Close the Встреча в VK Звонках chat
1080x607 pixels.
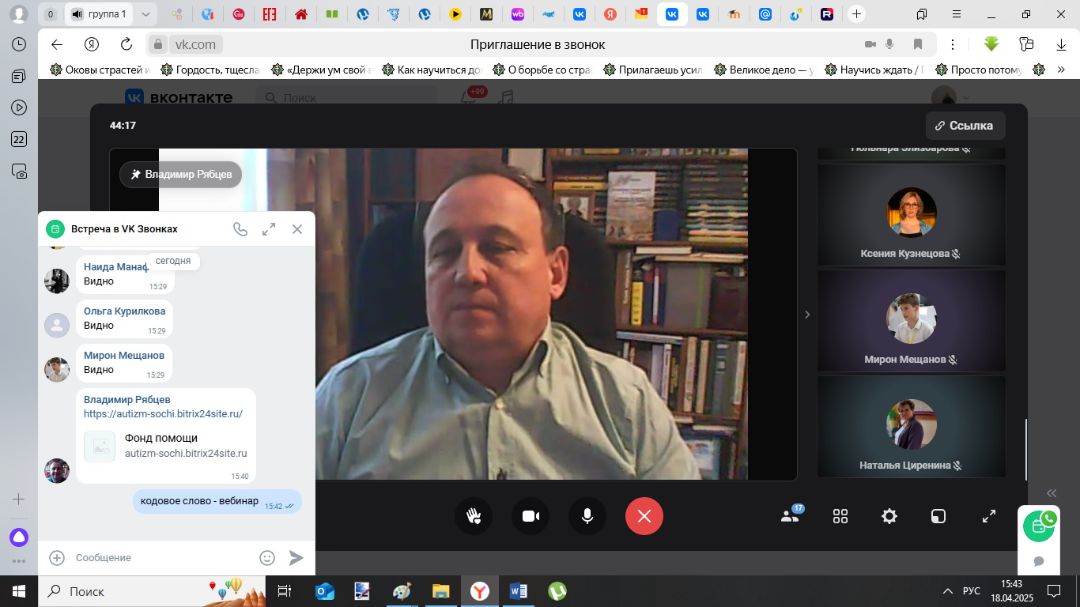(x=297, y=229)
